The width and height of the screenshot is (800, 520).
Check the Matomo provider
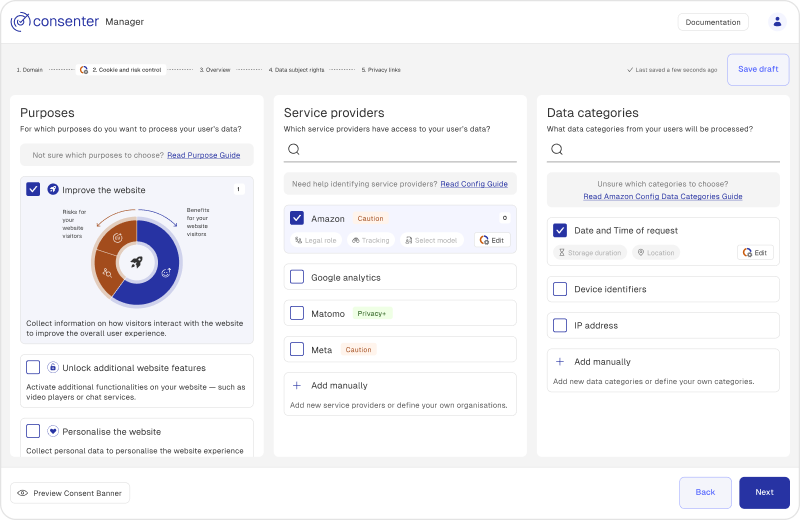297,313
